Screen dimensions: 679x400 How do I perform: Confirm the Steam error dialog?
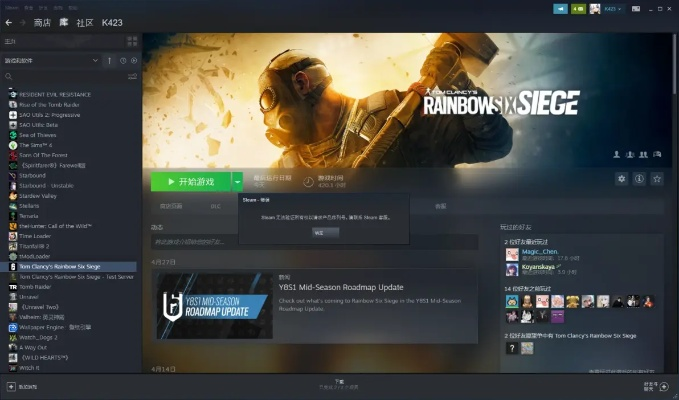[319, 231]
